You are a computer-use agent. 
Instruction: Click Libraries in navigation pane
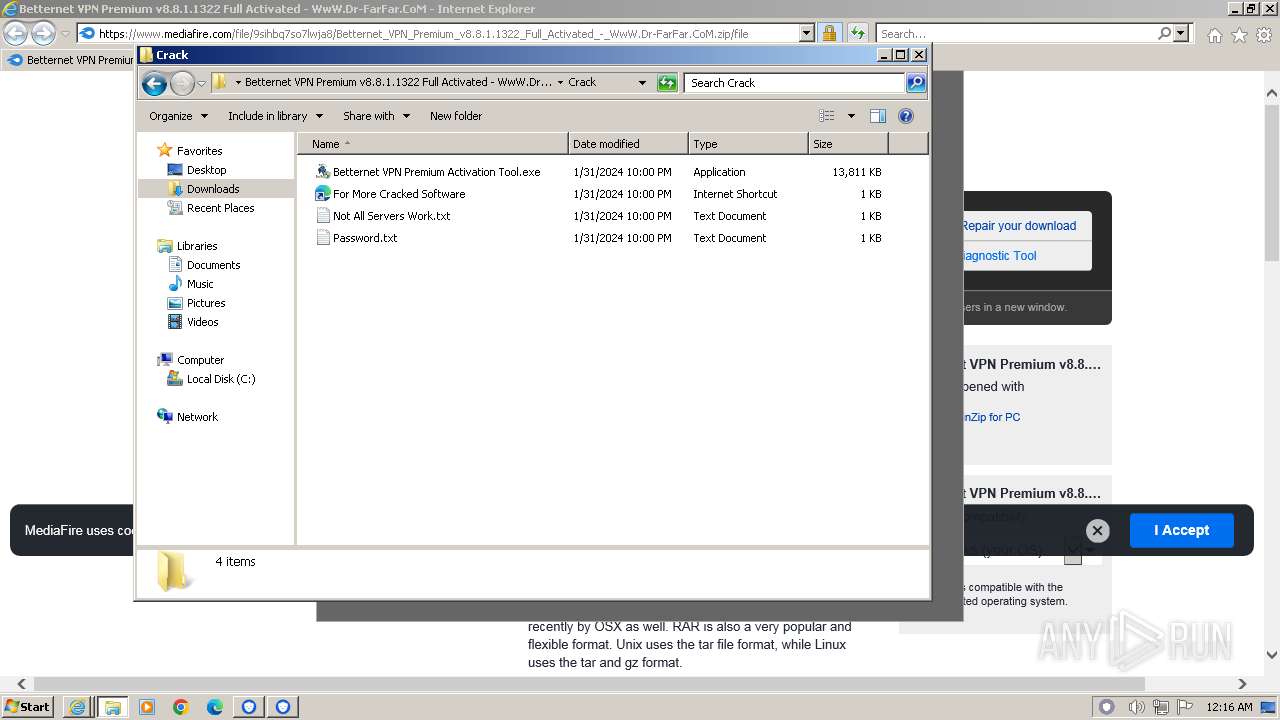point(197,246)
